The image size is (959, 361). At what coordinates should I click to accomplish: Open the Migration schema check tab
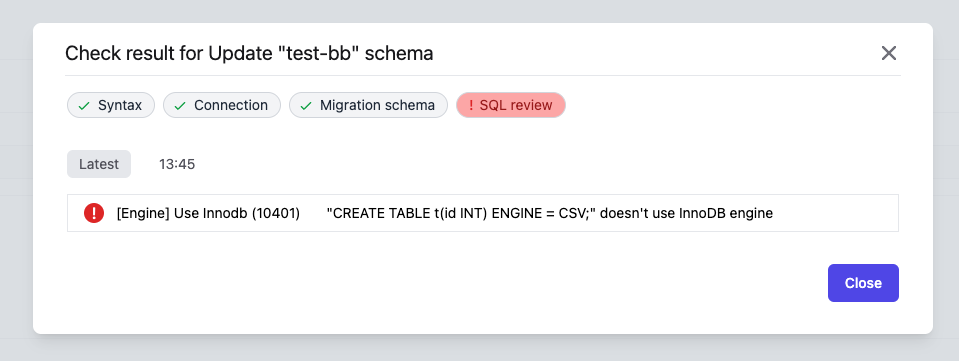(x=368, y=105)
